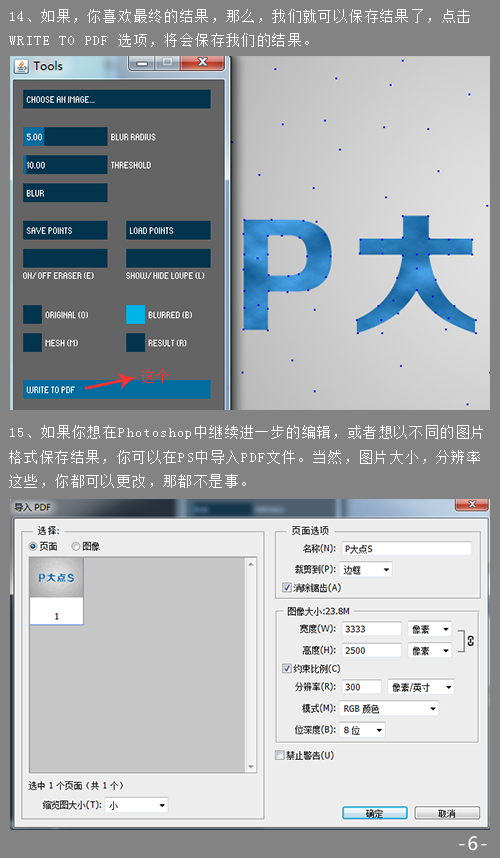Select the 页面 radio button
The height and width of the screenshot is (858, 500).
point(33,546)
